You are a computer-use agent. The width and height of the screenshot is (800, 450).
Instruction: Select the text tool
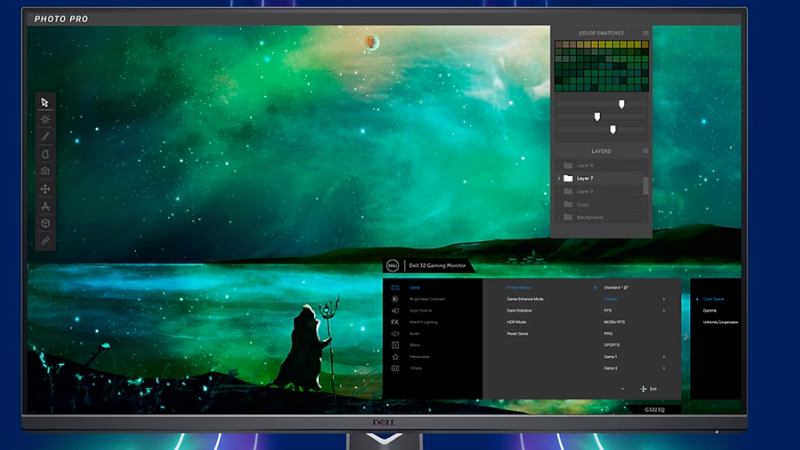[x=45, y=206]
